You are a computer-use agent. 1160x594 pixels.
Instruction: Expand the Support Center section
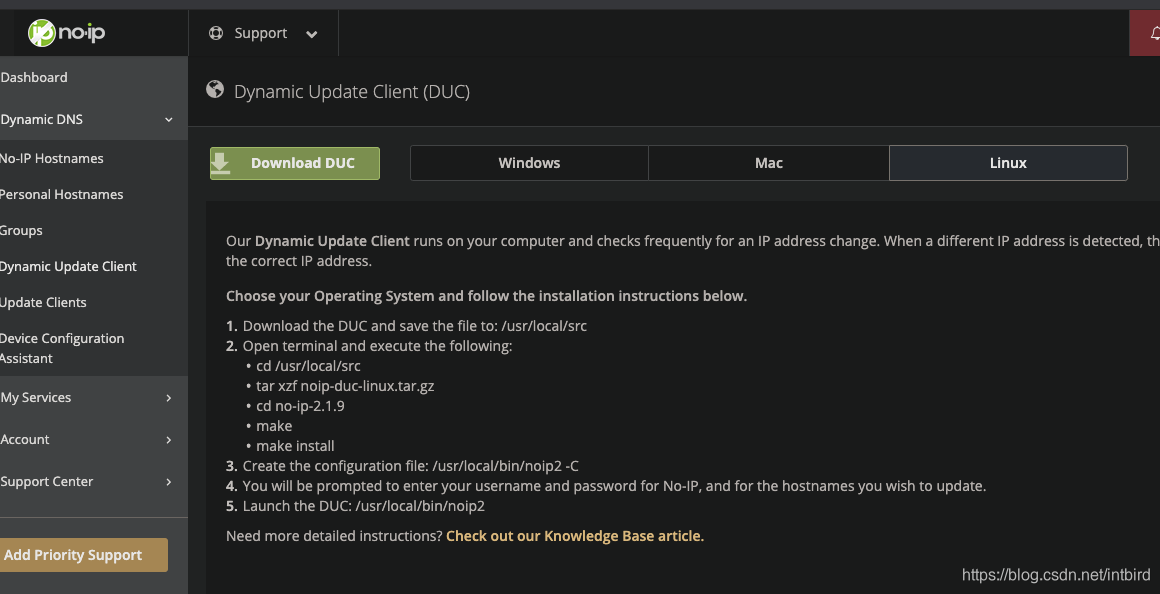[93, 482]
